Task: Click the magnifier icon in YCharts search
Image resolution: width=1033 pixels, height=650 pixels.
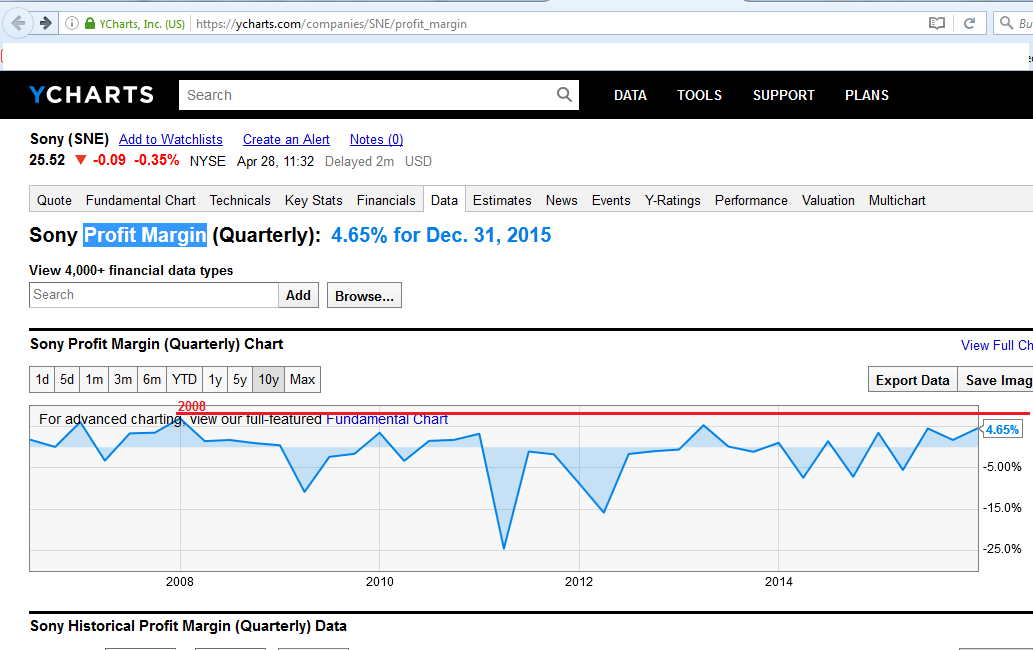Action: pos(565,95)
